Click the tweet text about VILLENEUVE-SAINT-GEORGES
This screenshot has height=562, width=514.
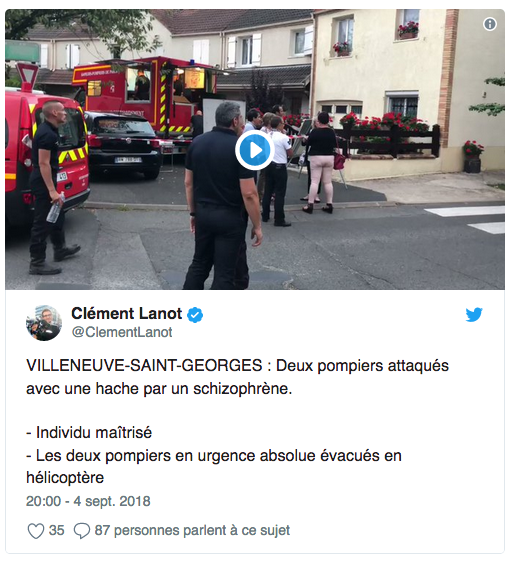click(237, 377)
